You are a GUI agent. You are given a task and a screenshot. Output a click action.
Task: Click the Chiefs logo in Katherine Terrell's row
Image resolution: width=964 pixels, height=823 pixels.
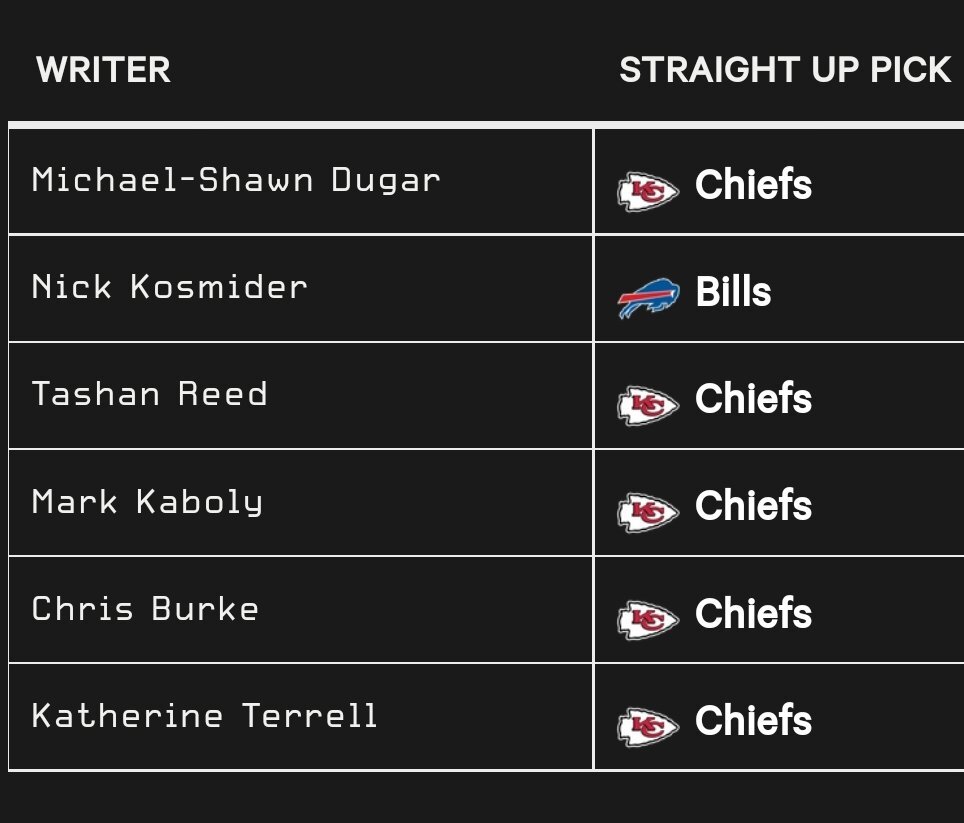[648, 727]
